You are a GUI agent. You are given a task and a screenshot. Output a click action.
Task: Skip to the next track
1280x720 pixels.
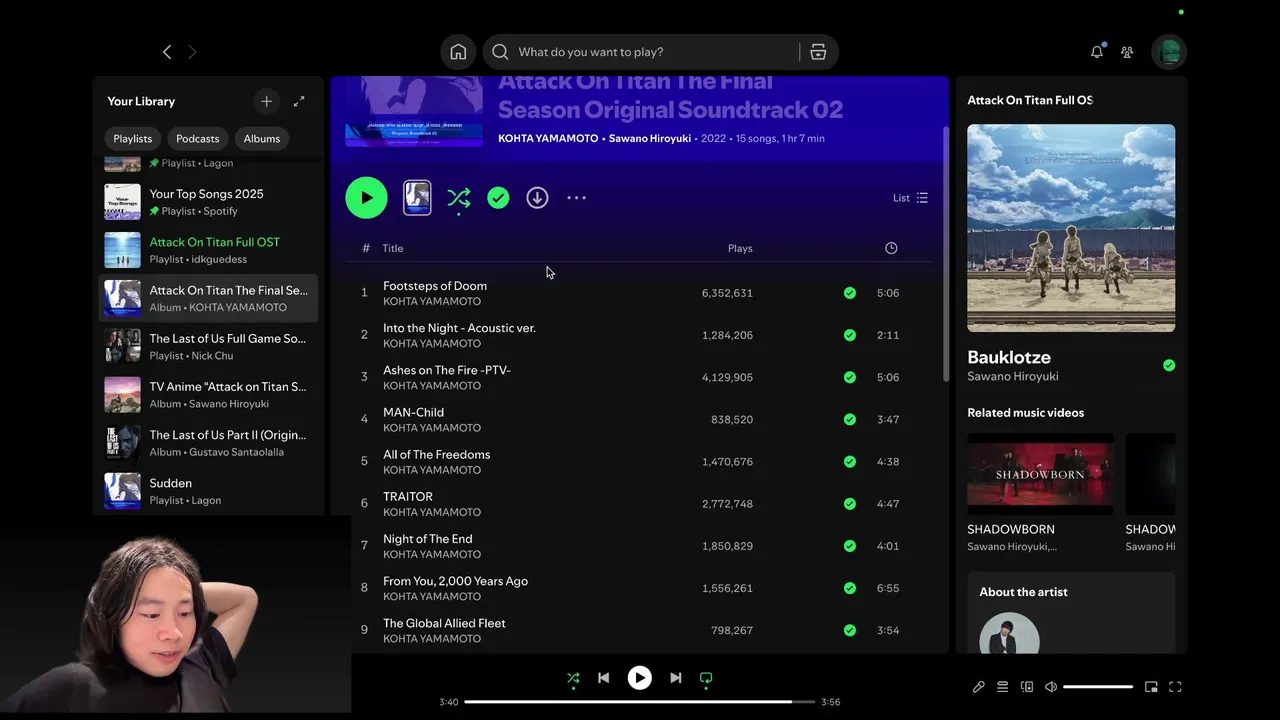[675, 678]
